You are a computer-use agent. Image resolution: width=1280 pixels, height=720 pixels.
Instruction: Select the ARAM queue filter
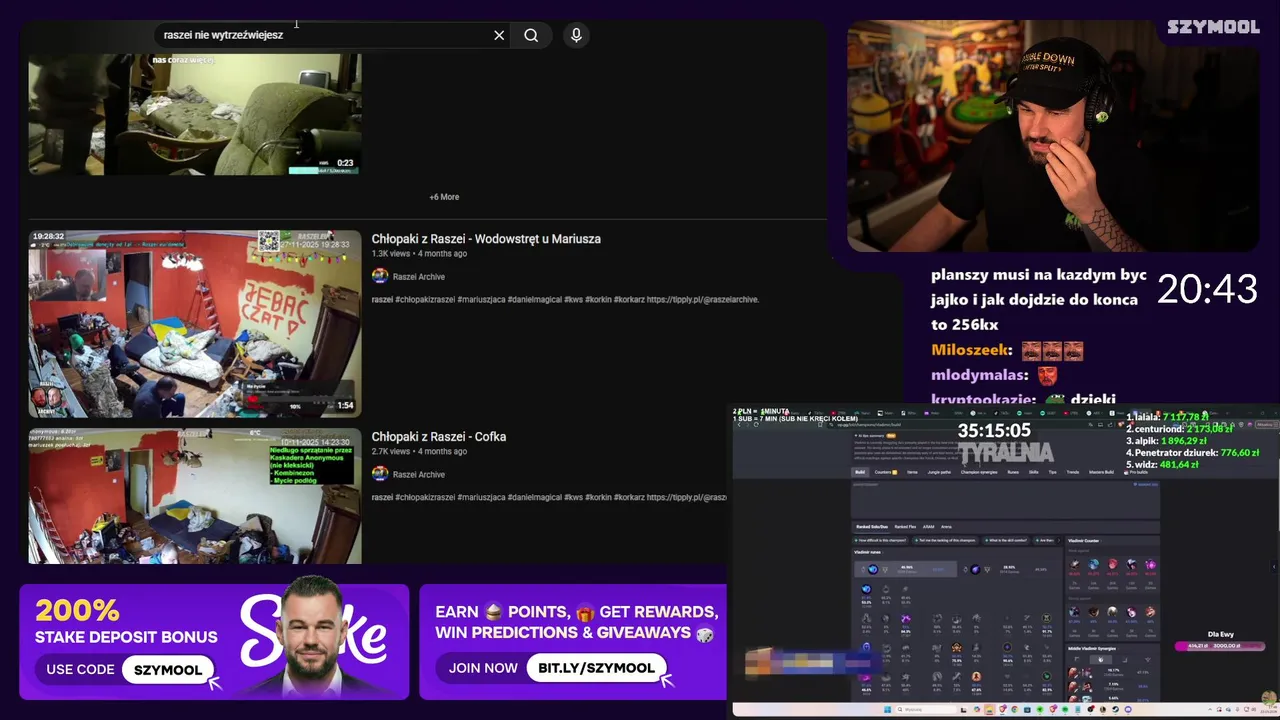(928, 527)
